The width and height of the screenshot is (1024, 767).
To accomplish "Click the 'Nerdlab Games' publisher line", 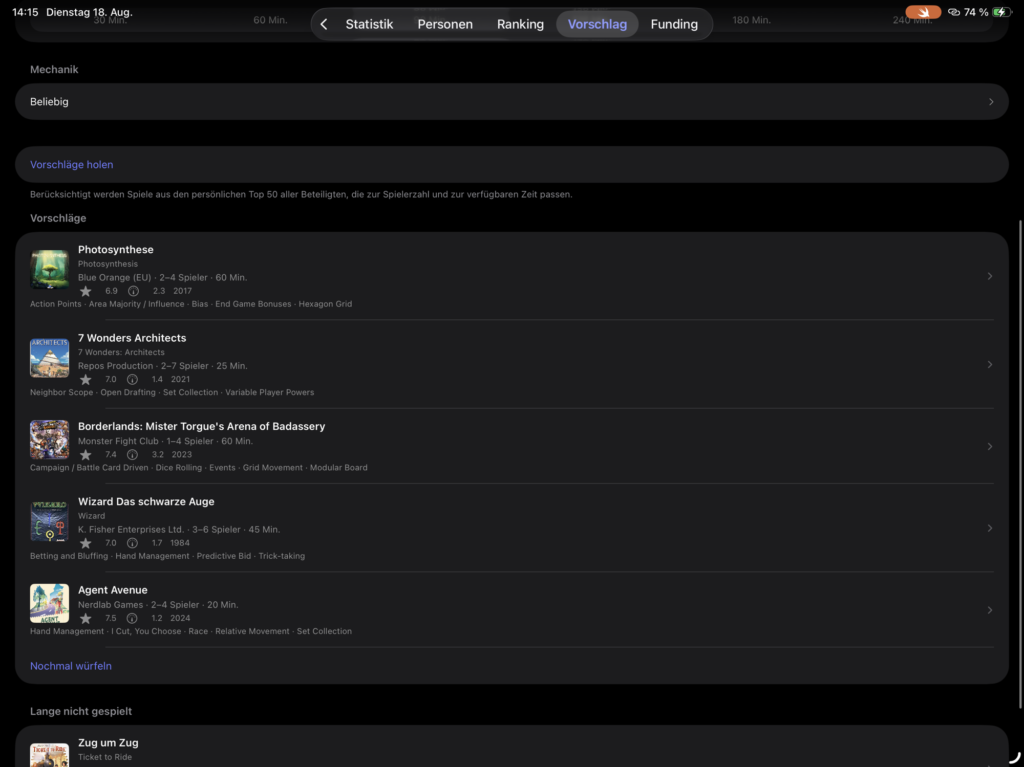I will point(158,604).
